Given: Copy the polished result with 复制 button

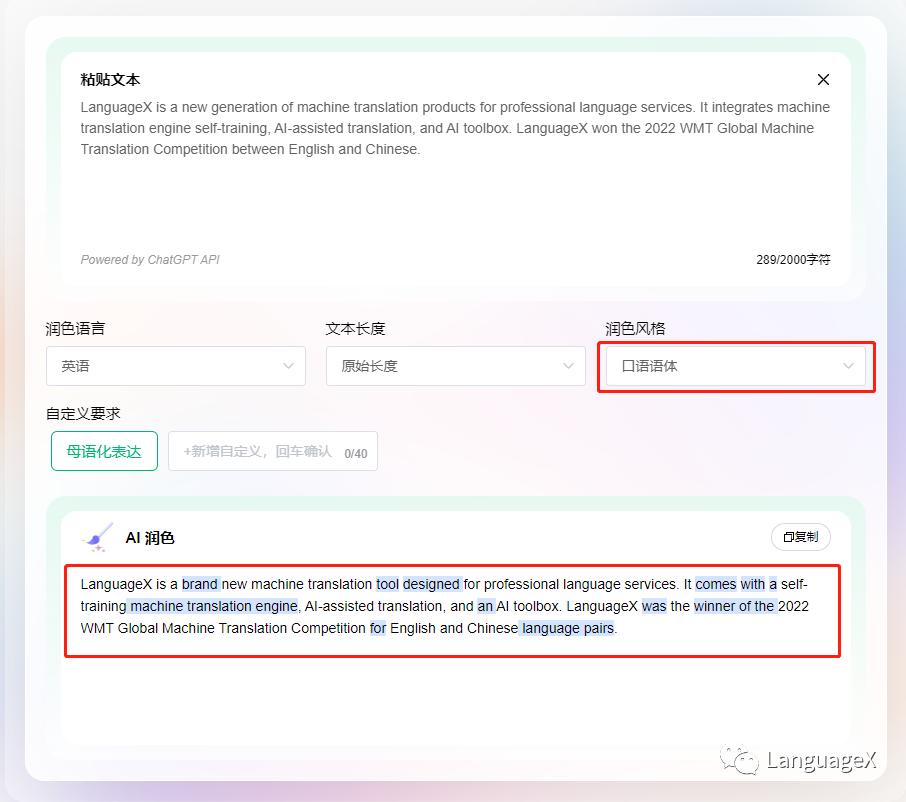Looking at the screenshot, I should pos(801,537).
